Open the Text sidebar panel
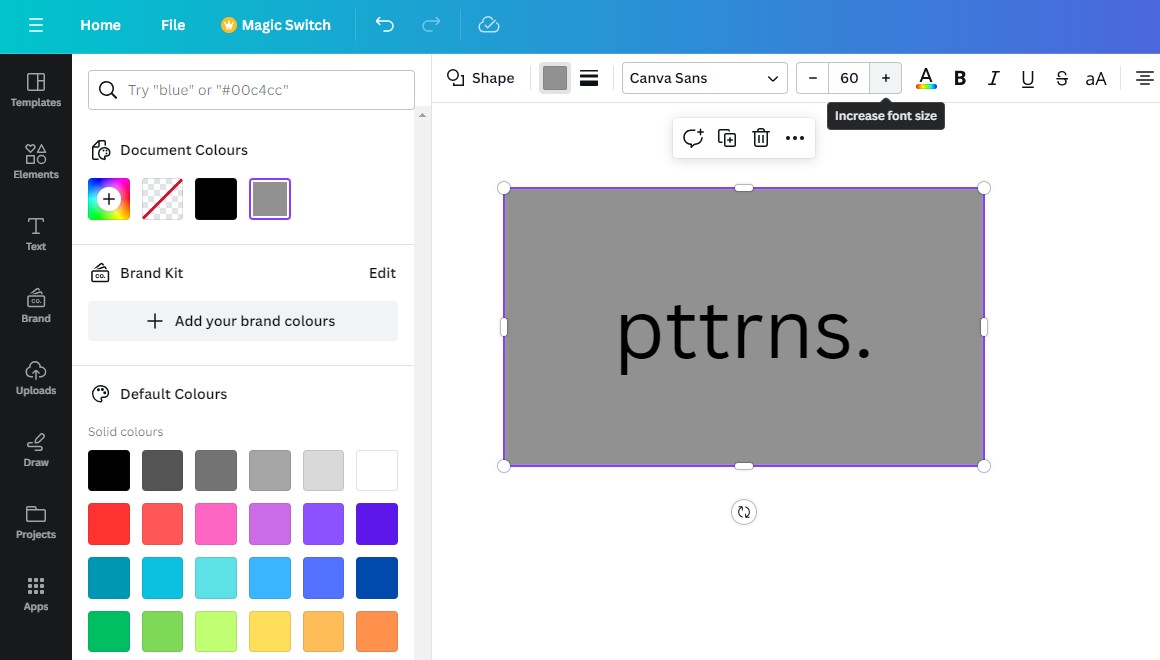Screen dimensions: 1160x660 click(x=36, y=234)
